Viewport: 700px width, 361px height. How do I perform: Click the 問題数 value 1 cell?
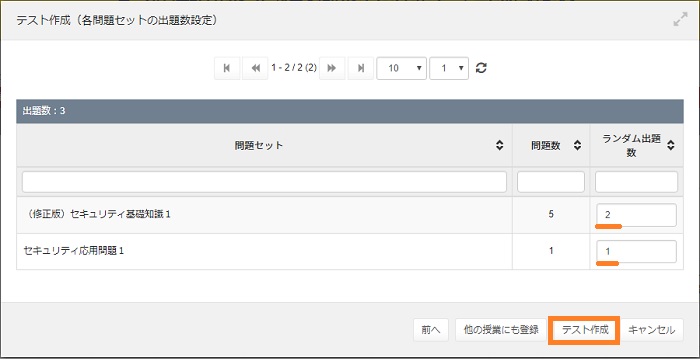coord(551,251)
